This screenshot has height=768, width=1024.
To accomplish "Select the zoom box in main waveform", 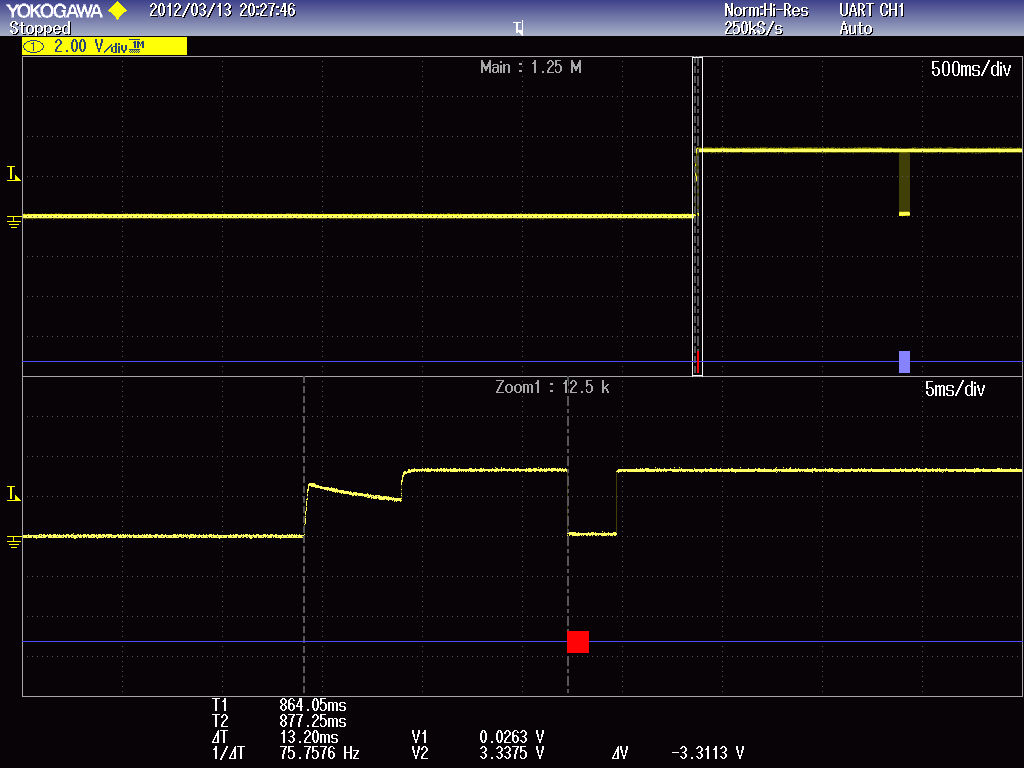I will pos(697,216).
